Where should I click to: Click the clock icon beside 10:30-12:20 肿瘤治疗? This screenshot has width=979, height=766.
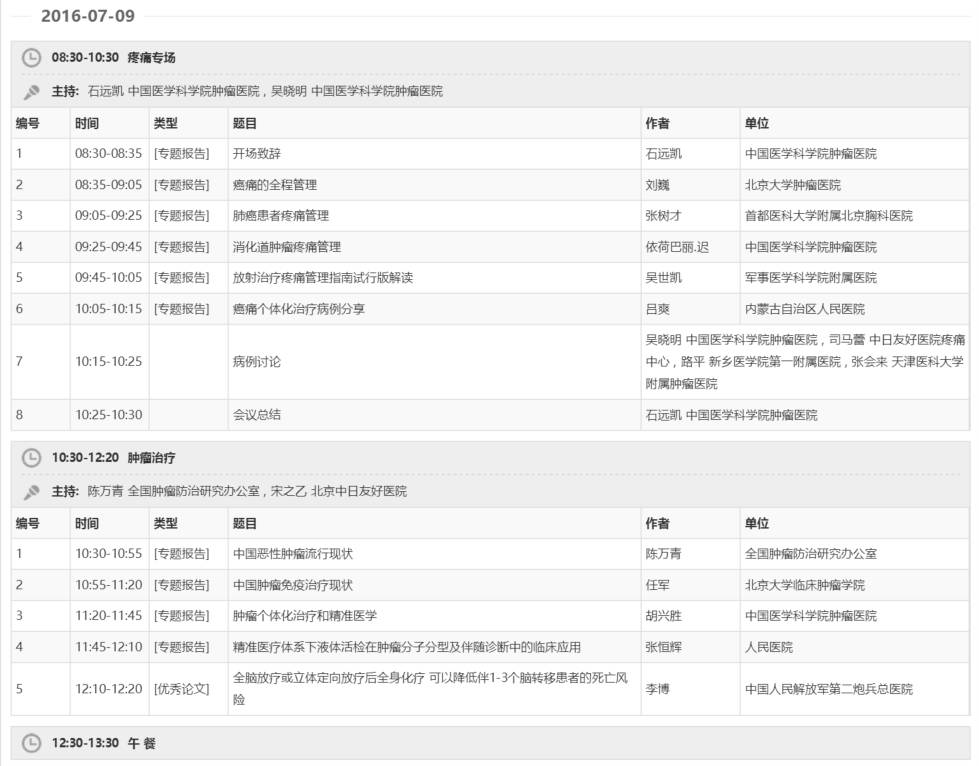click(31, 458)
